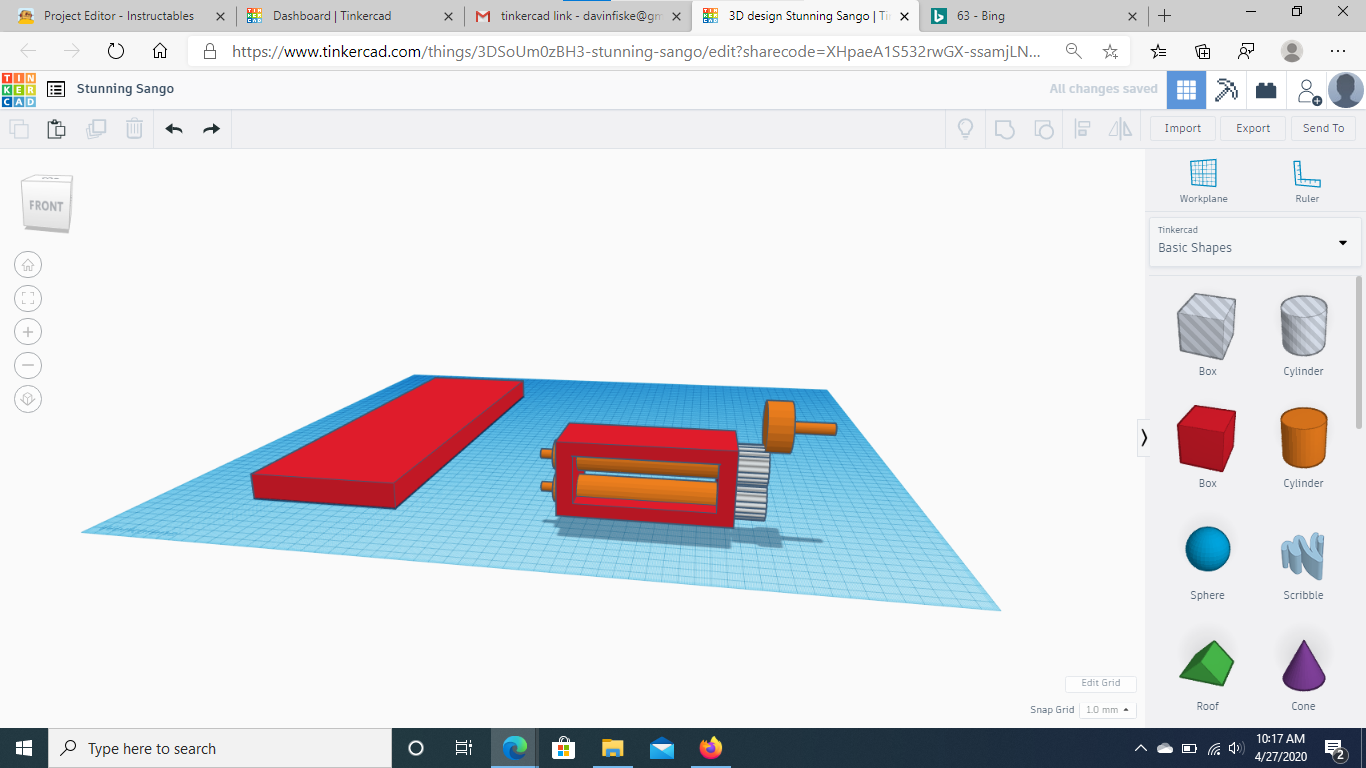Click the Tinkercad logo icon
This screenshot has height=768, width=1366.
click(x=18, y=89)
